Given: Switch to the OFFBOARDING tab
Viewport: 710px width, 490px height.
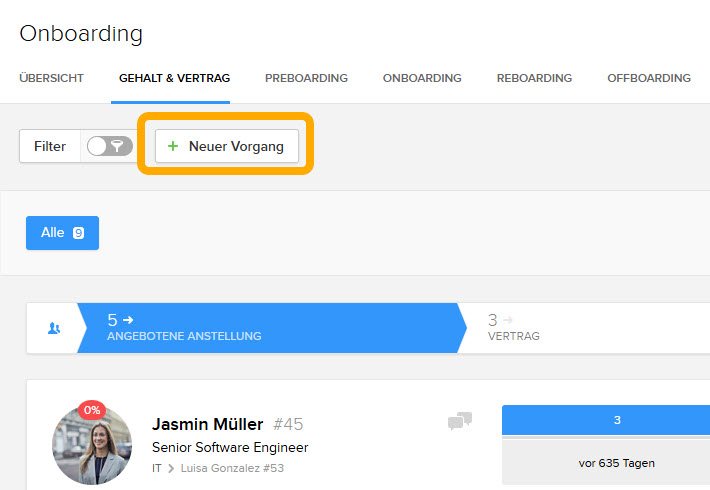Looking at the screenshot, I should click(x=649, y=78).
